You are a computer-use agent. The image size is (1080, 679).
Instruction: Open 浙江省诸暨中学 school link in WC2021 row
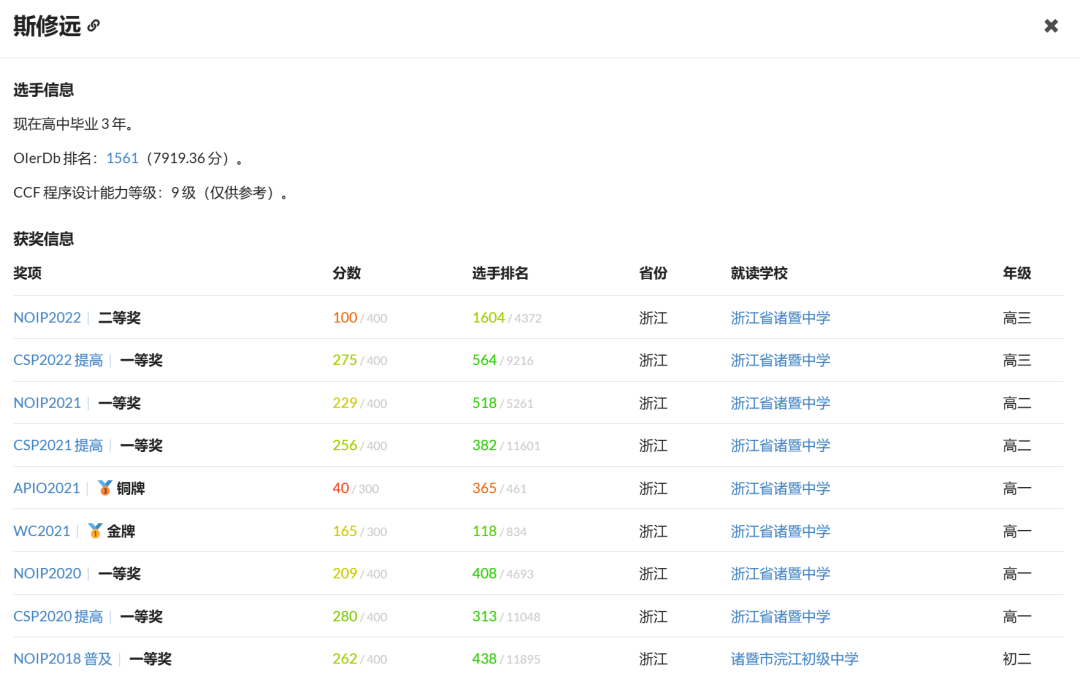[780, 531]
